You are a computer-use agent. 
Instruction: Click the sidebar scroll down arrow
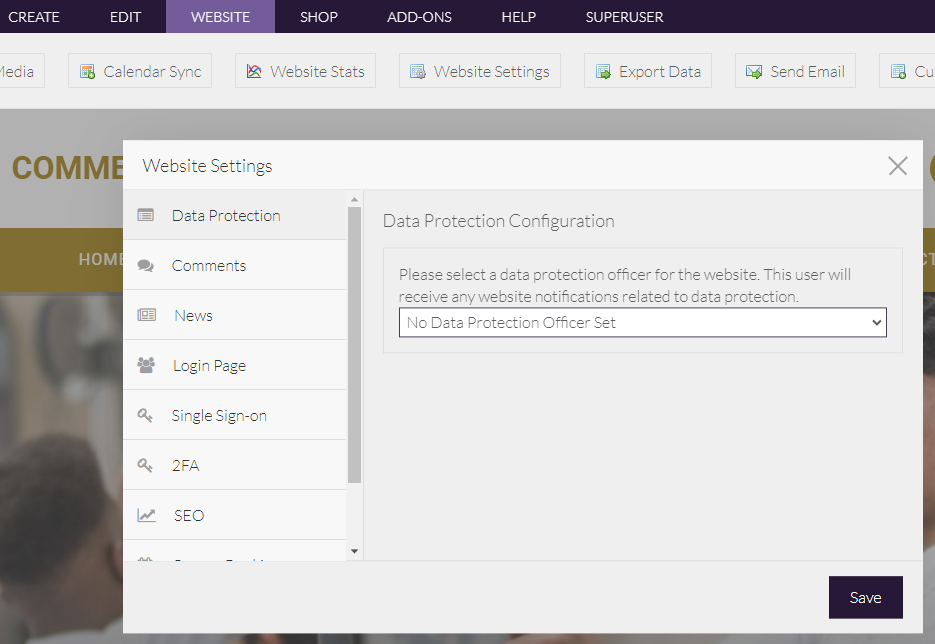[354, 552]
